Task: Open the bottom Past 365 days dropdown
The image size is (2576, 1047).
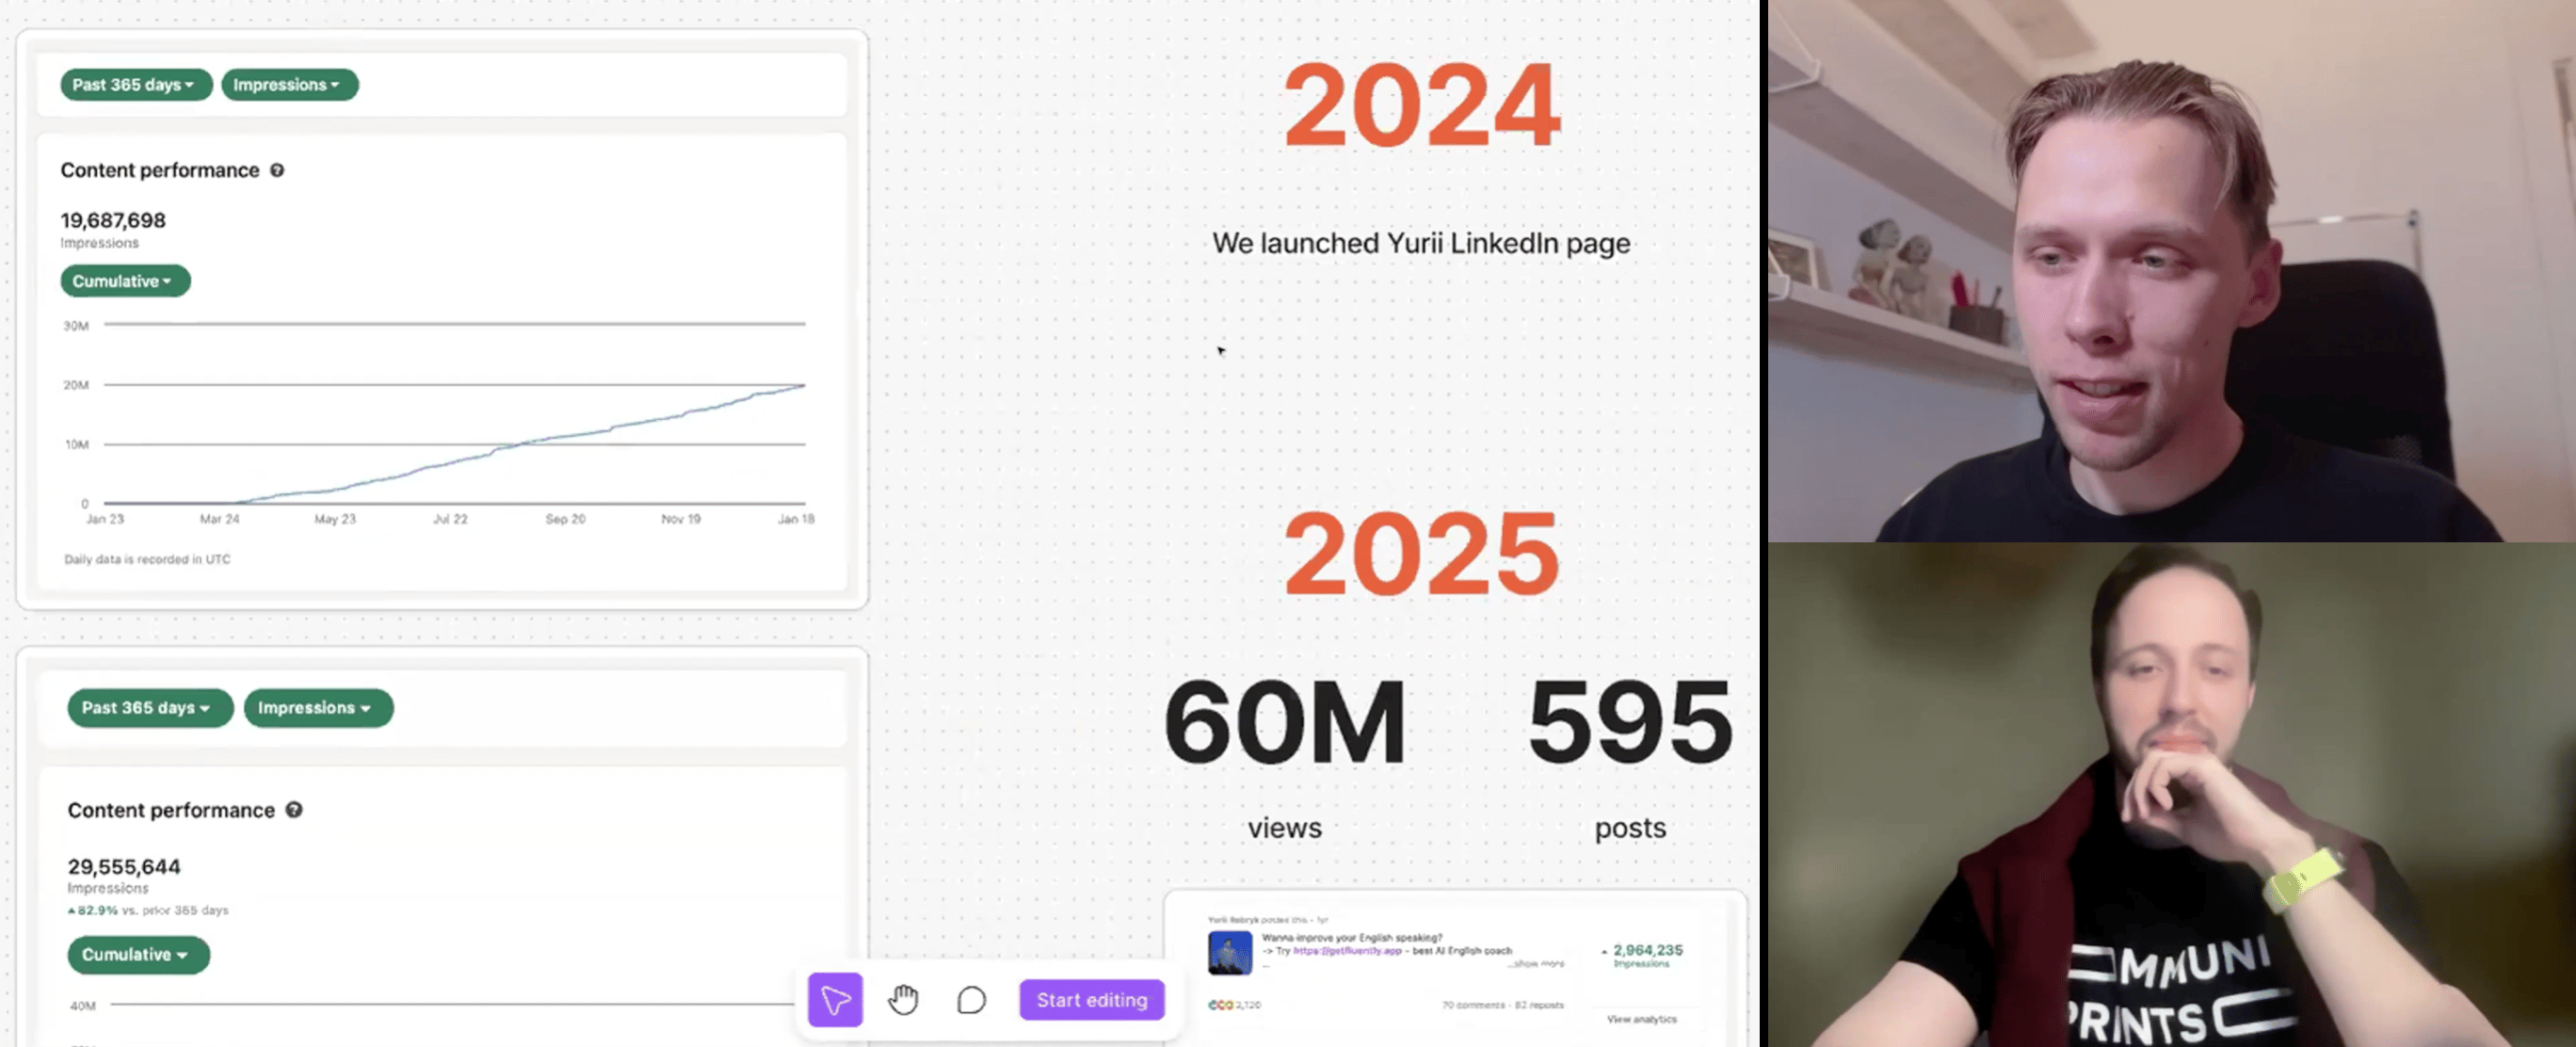Action: (149, 708)
